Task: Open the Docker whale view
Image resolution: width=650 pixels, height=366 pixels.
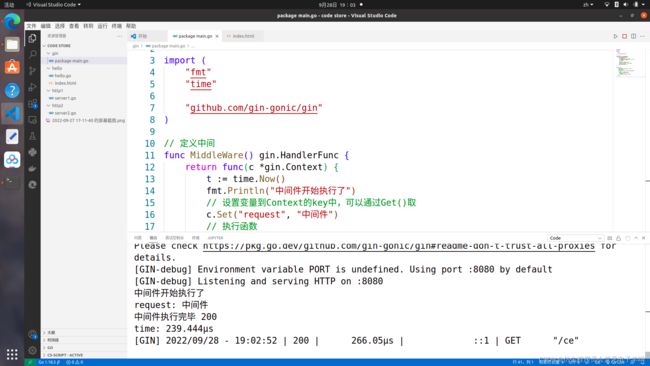Action: [32, 168]
